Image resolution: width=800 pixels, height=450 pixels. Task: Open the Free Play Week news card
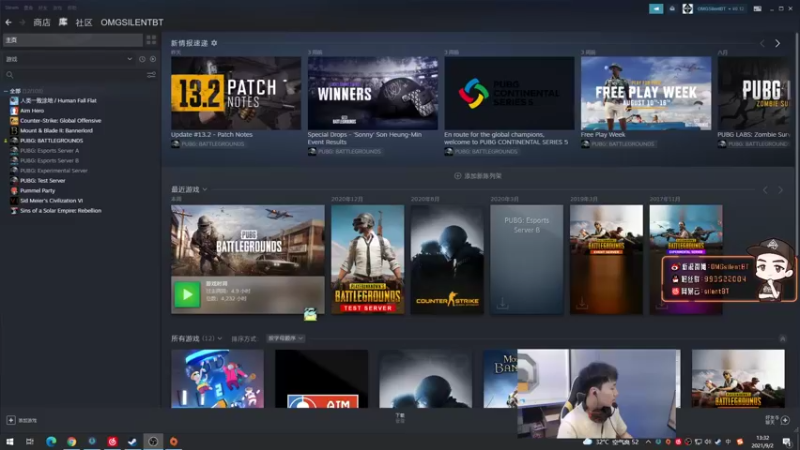click(x=646, y=93)
